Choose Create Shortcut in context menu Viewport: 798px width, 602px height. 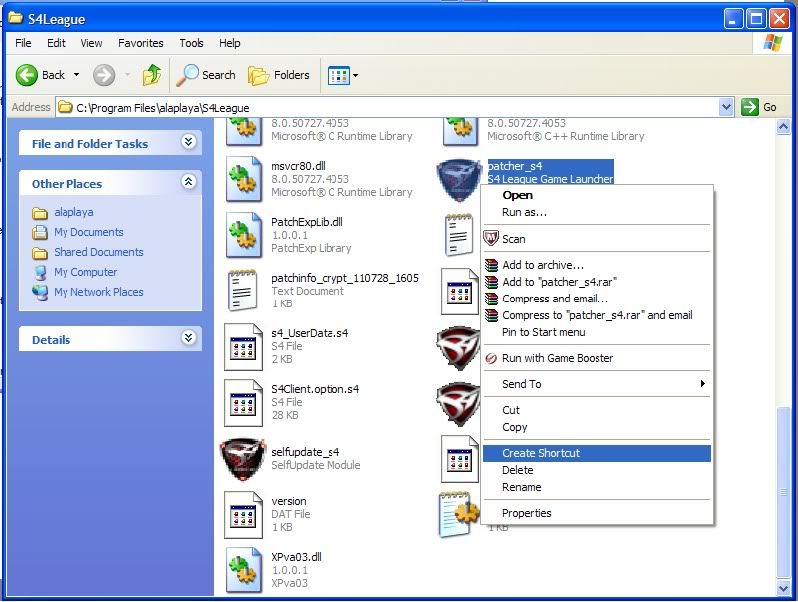[x=596, y=453]
